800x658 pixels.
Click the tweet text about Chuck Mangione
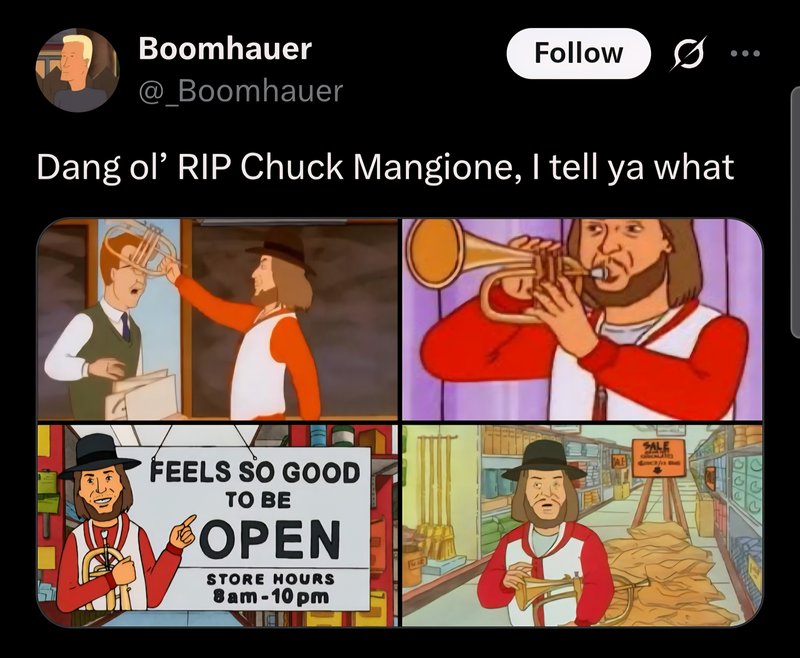[385, 167]
